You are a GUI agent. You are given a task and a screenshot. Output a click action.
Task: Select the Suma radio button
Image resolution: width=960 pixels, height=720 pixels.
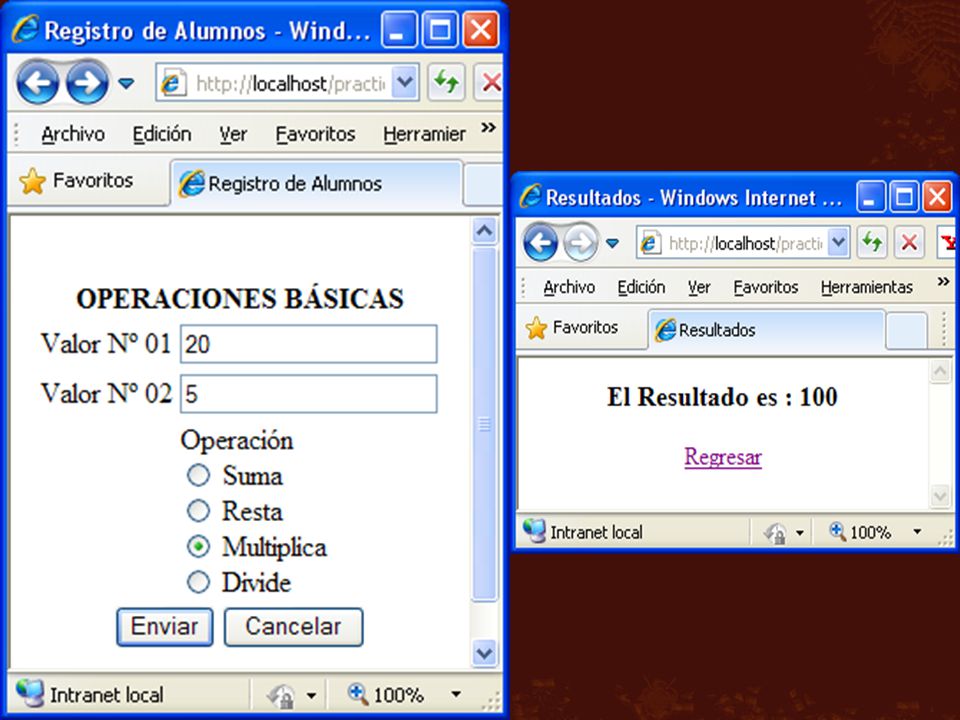(x=198, y=475)
